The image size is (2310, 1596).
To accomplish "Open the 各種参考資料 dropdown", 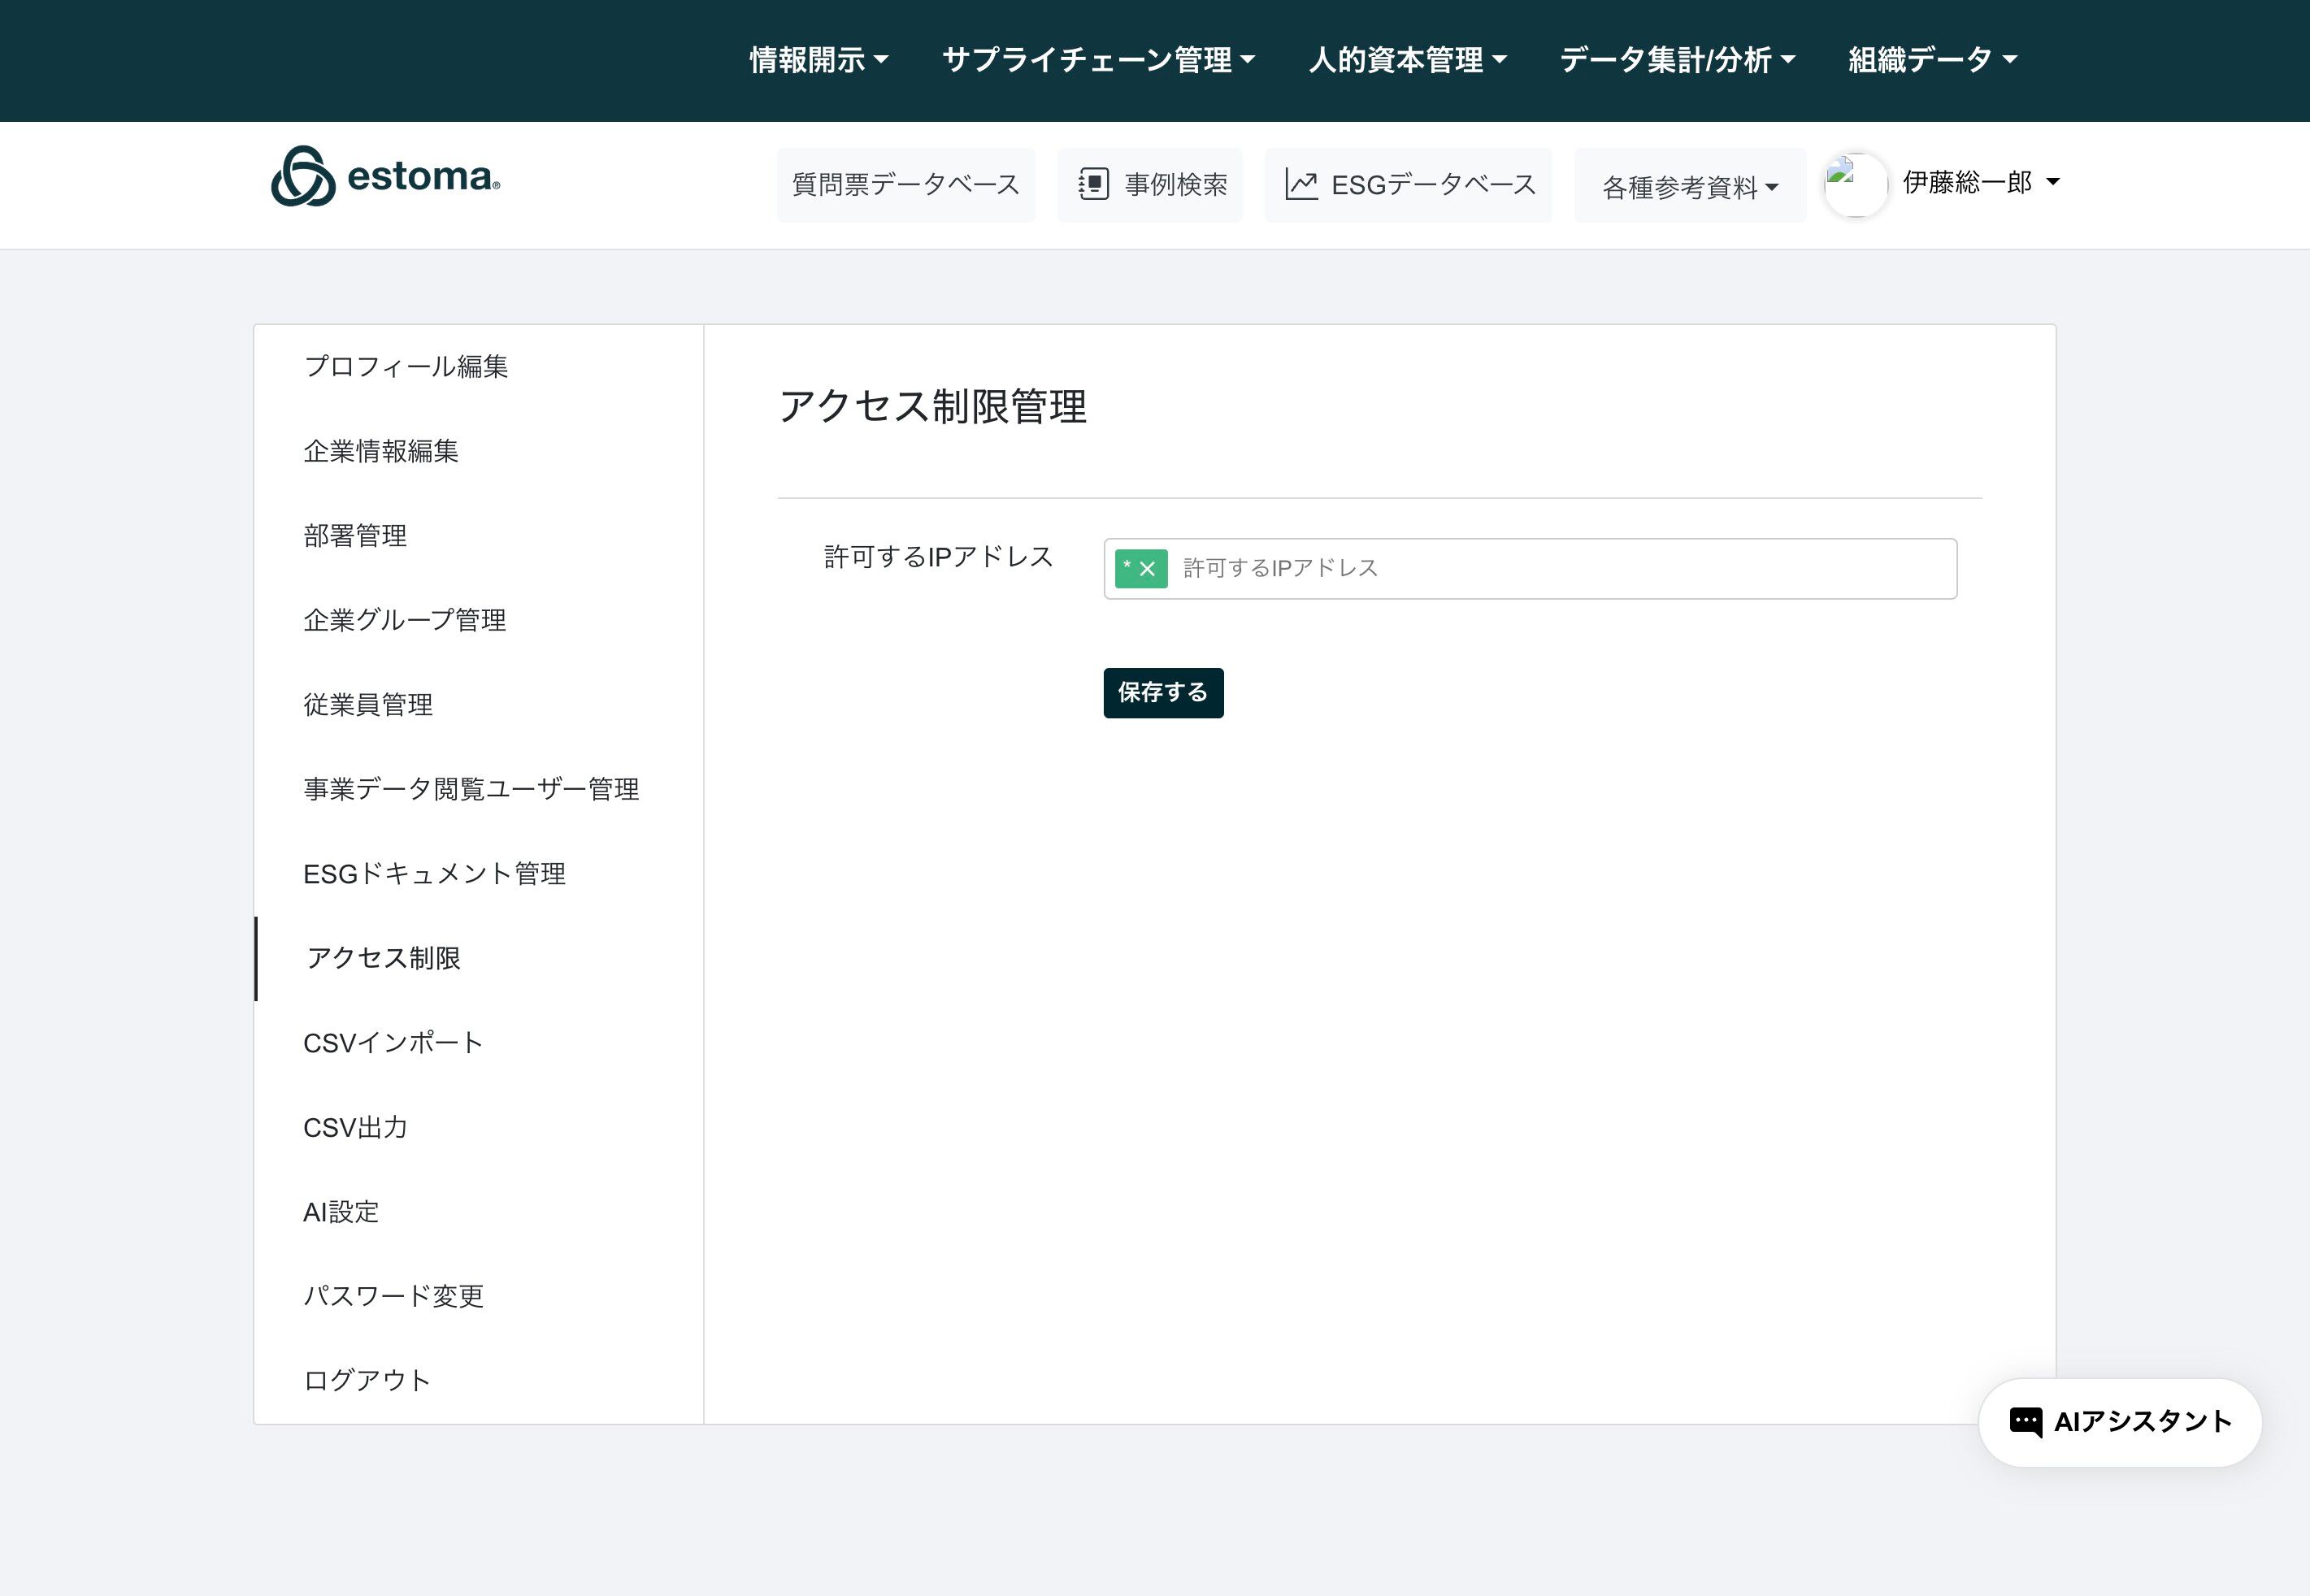I will click(x=1689, y=187).
